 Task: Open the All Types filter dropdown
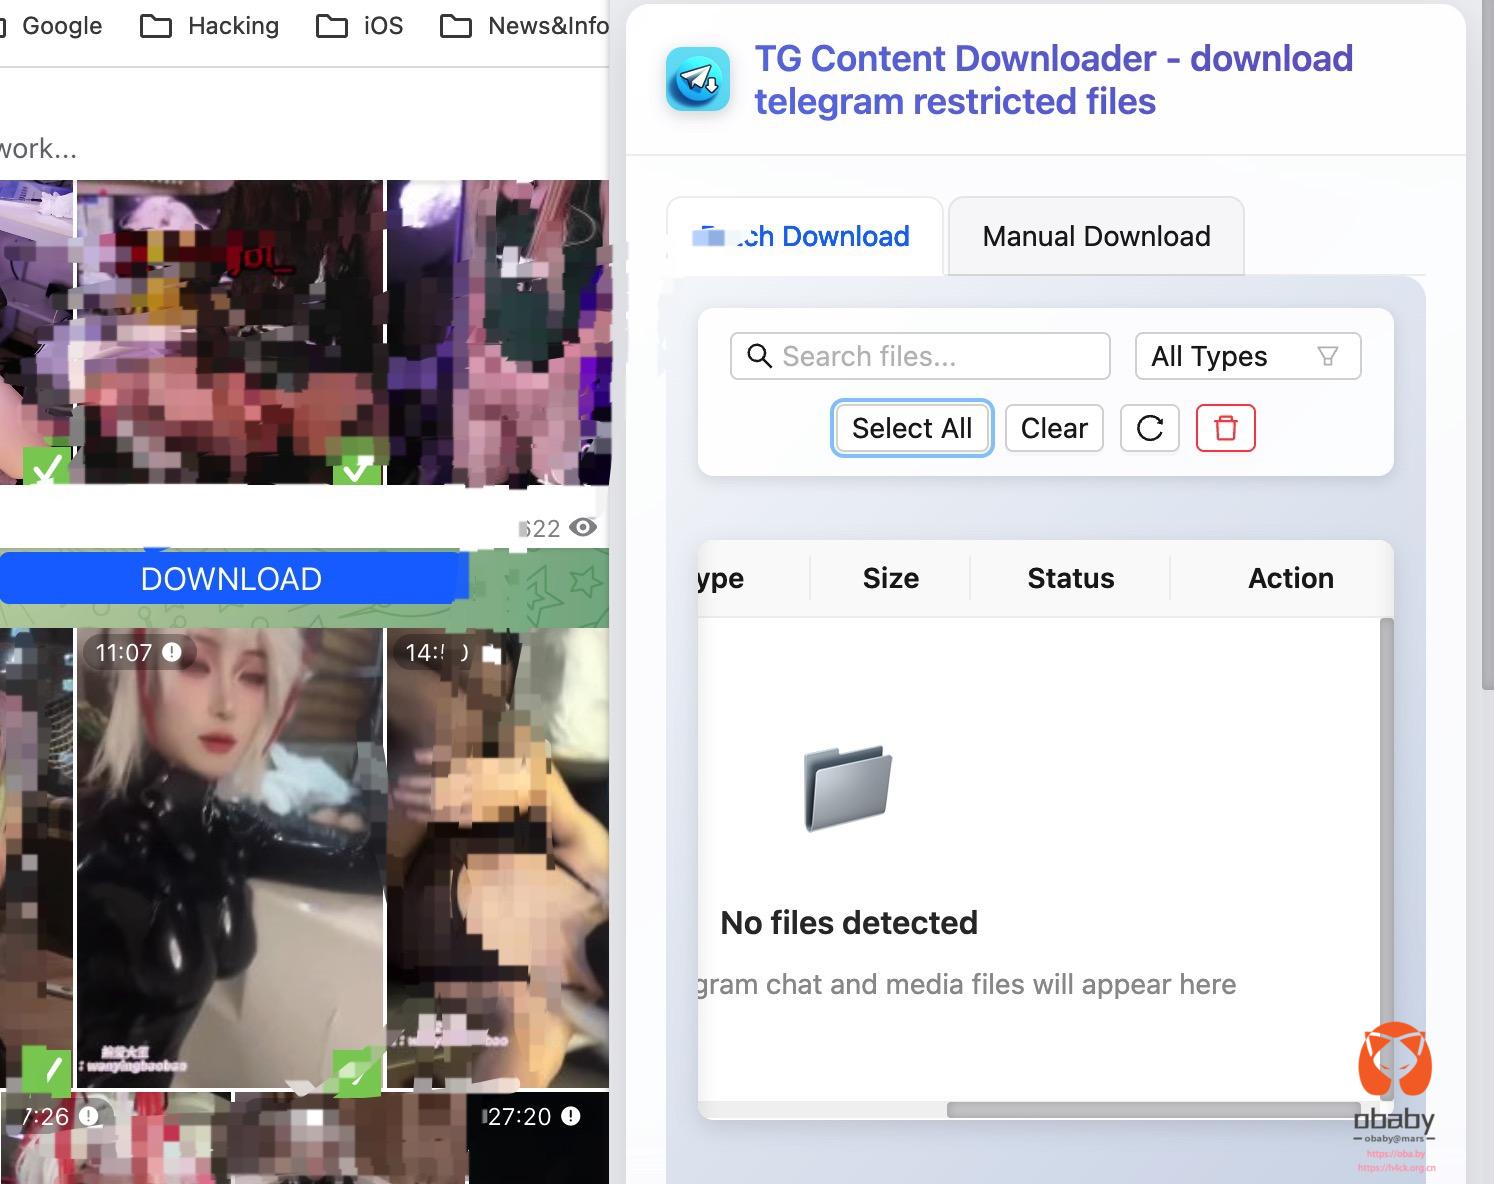1247,356
